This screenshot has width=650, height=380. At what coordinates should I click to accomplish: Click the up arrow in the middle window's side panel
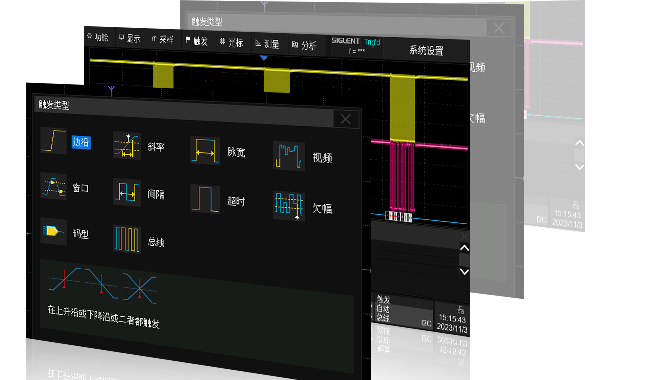pyautogui.click(x=464, y=248)
